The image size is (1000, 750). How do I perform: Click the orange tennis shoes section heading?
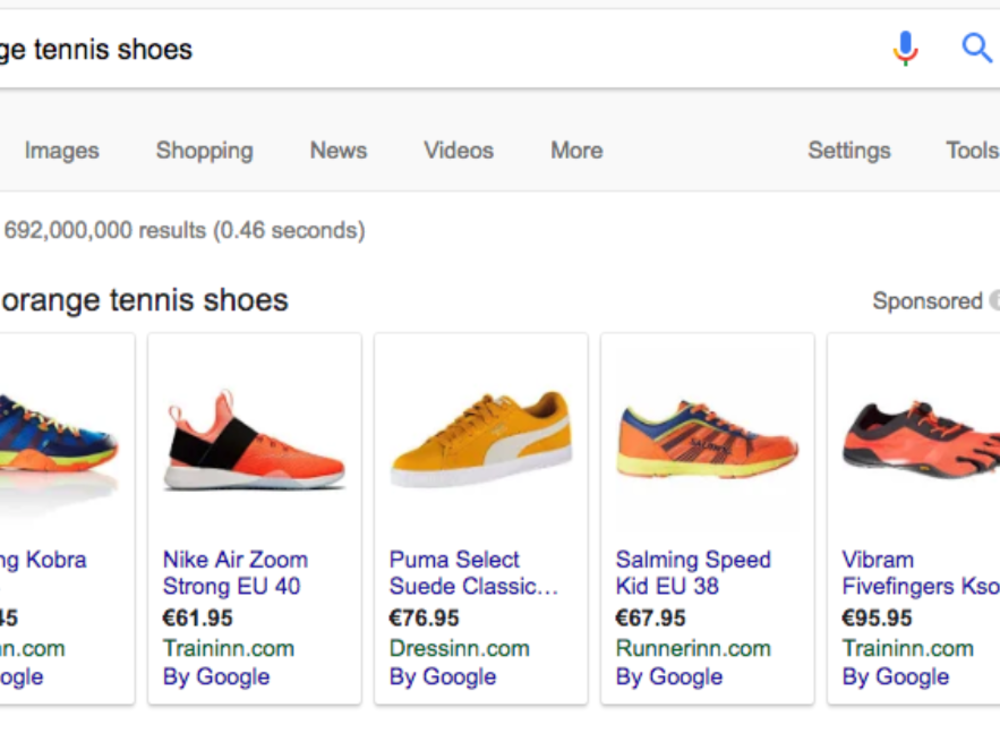(145, 300)
